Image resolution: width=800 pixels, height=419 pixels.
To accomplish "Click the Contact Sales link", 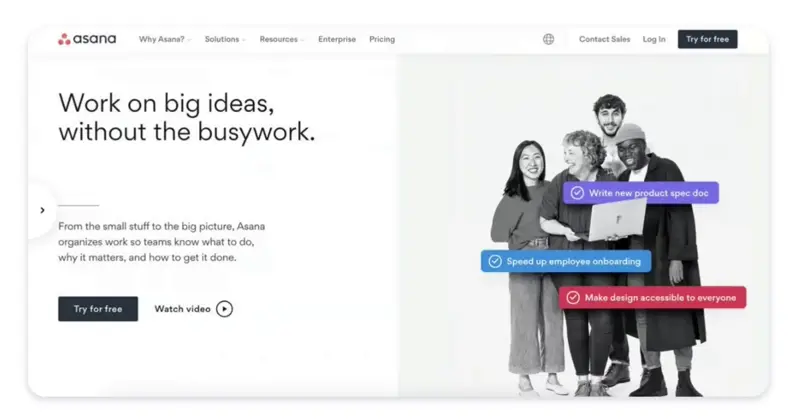I will [605, 39].
